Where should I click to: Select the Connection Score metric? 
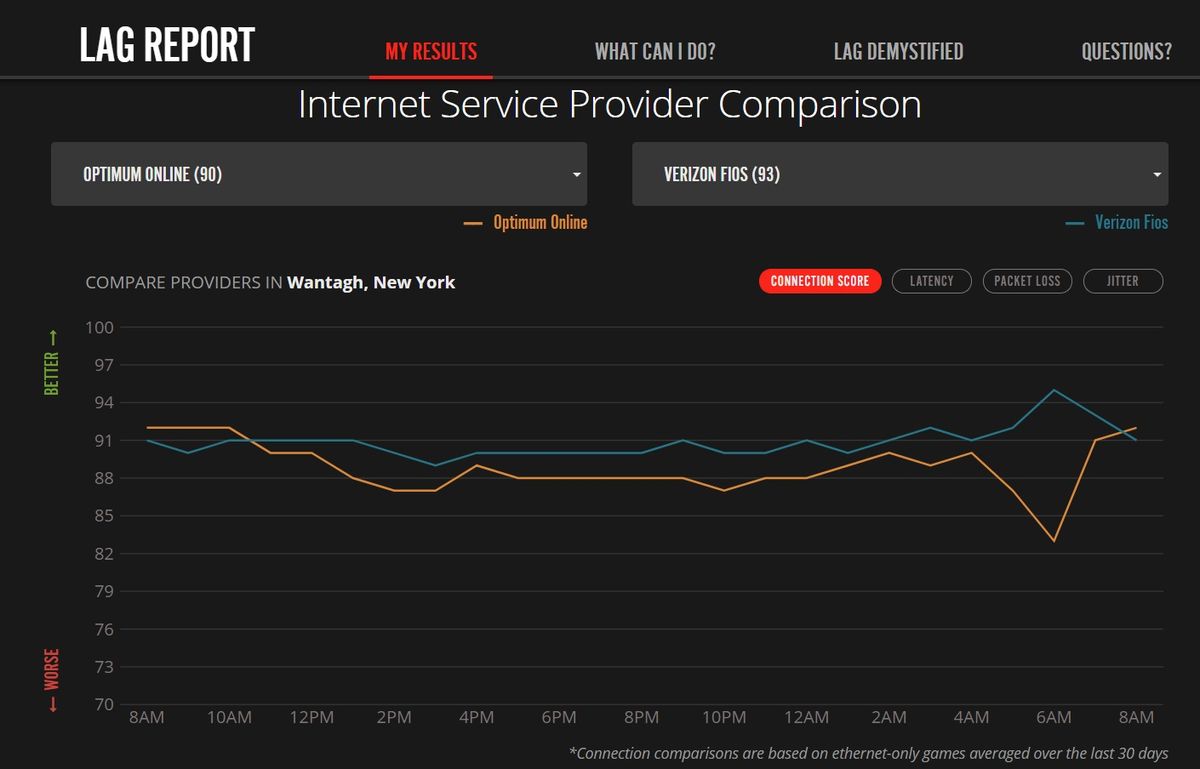coord(820,281)
